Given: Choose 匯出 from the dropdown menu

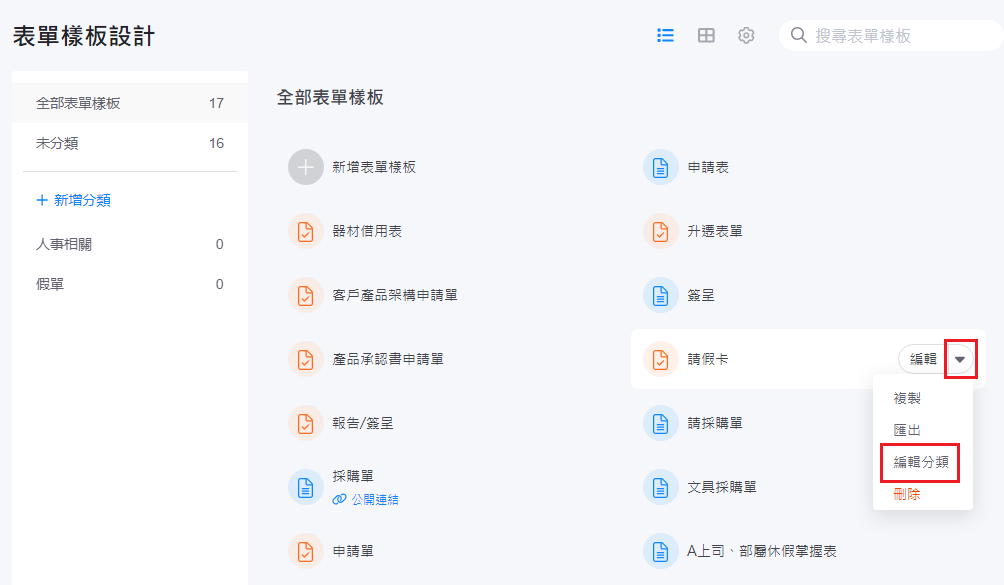Looking at the screenshot, I should (x=906, y=430).
